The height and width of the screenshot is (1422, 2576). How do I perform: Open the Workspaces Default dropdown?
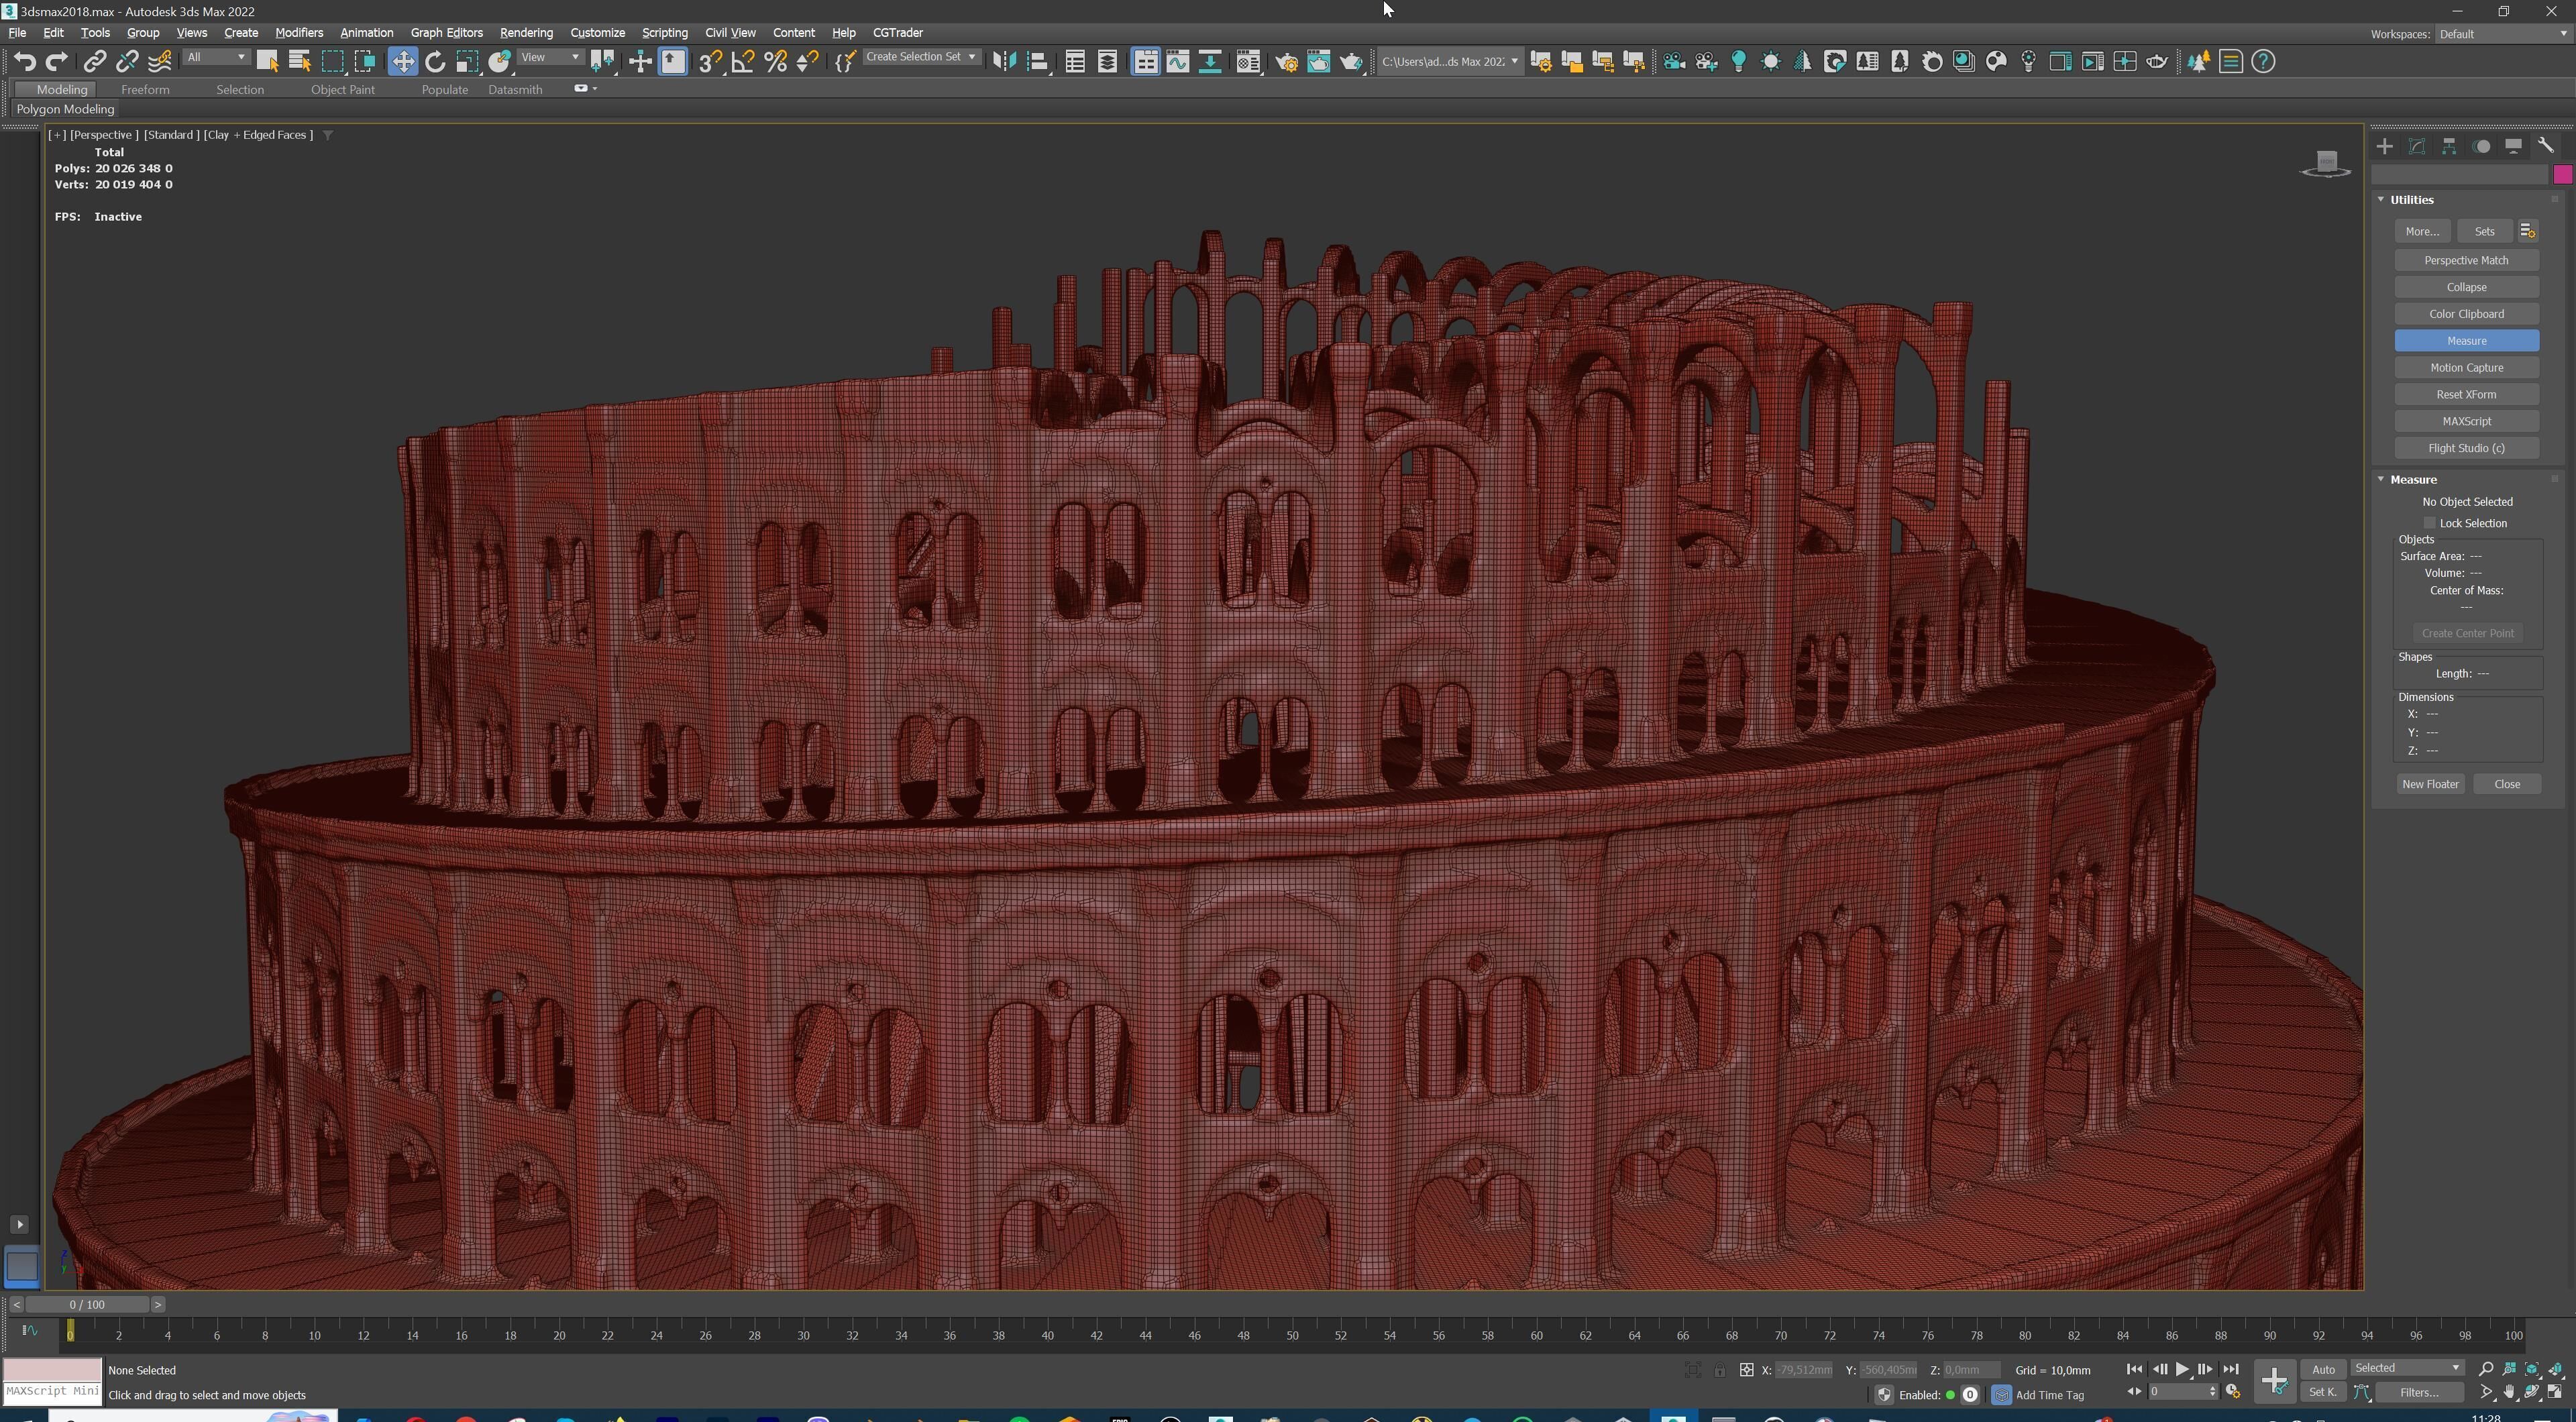[2503, 34]
